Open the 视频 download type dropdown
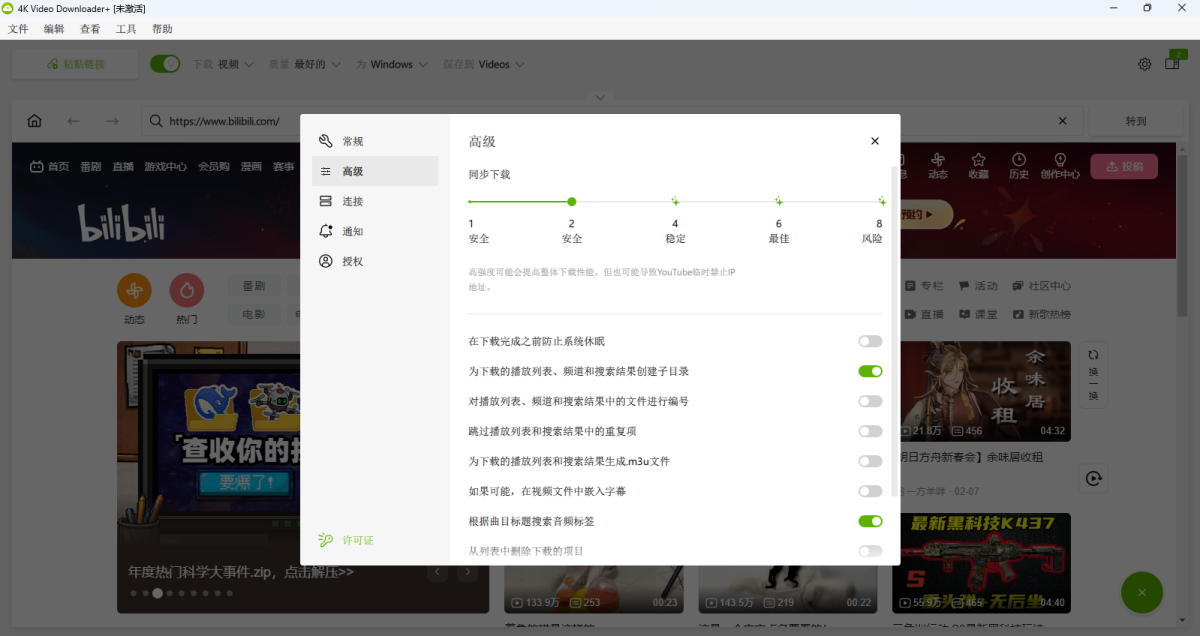 point(234,63)
